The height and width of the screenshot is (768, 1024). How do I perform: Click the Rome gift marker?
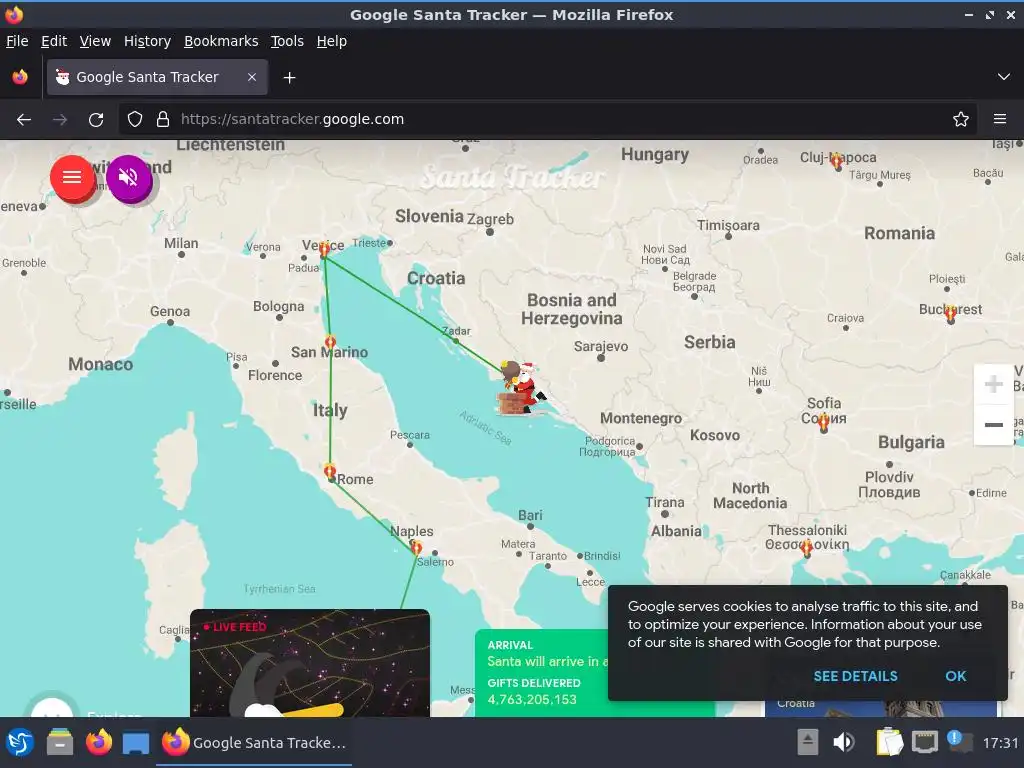[330, 471]
